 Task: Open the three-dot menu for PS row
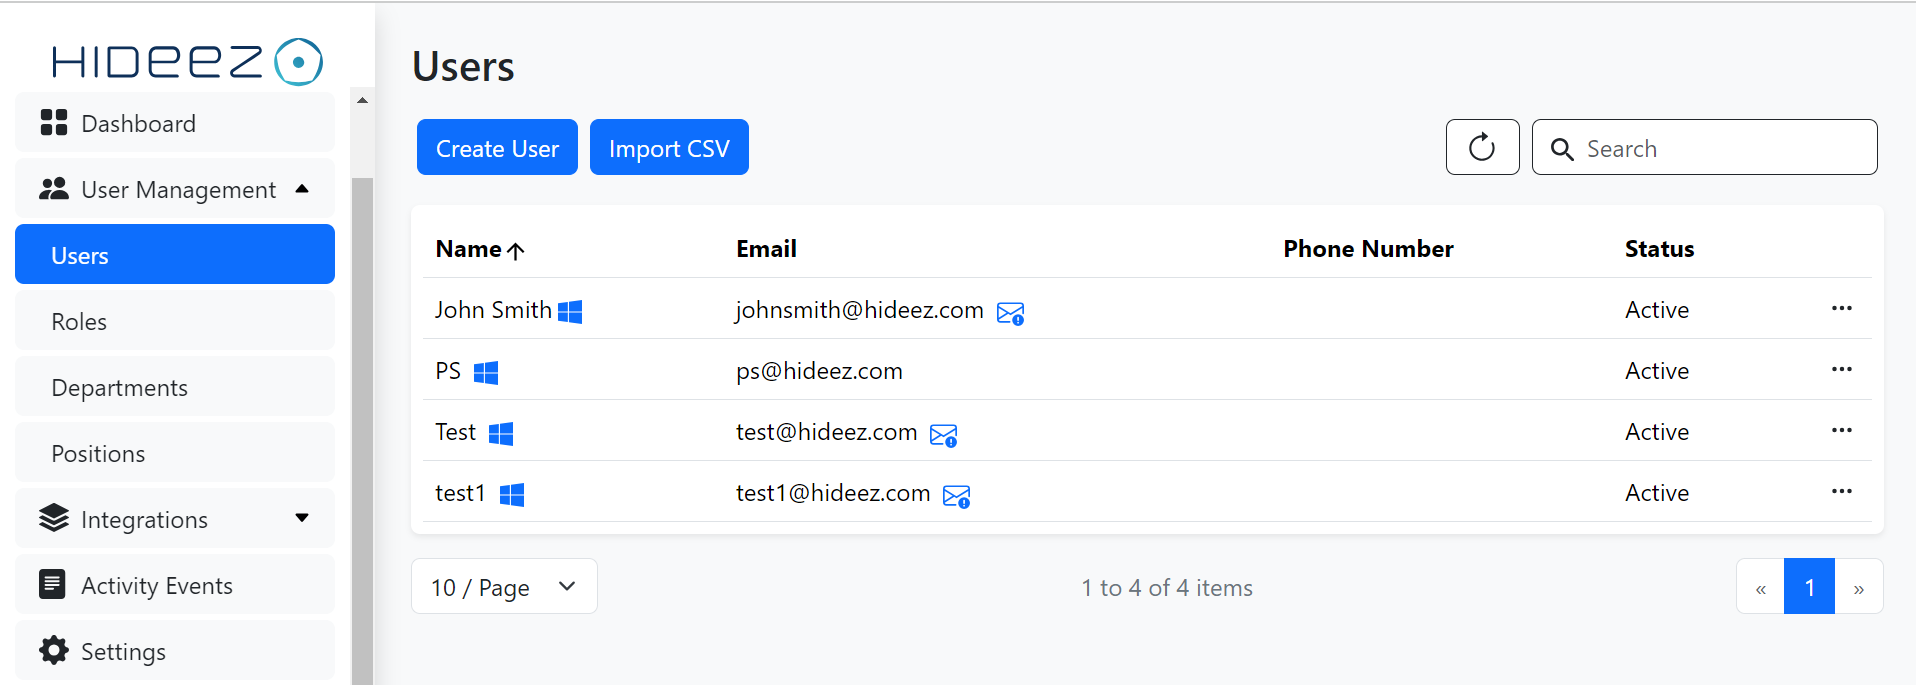coord(1841,370)
